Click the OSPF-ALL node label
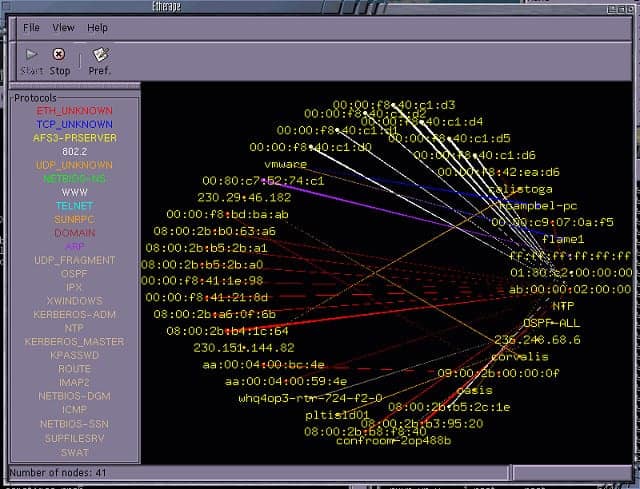The height and width of the screenshot is (489, 640). point(551,323)
